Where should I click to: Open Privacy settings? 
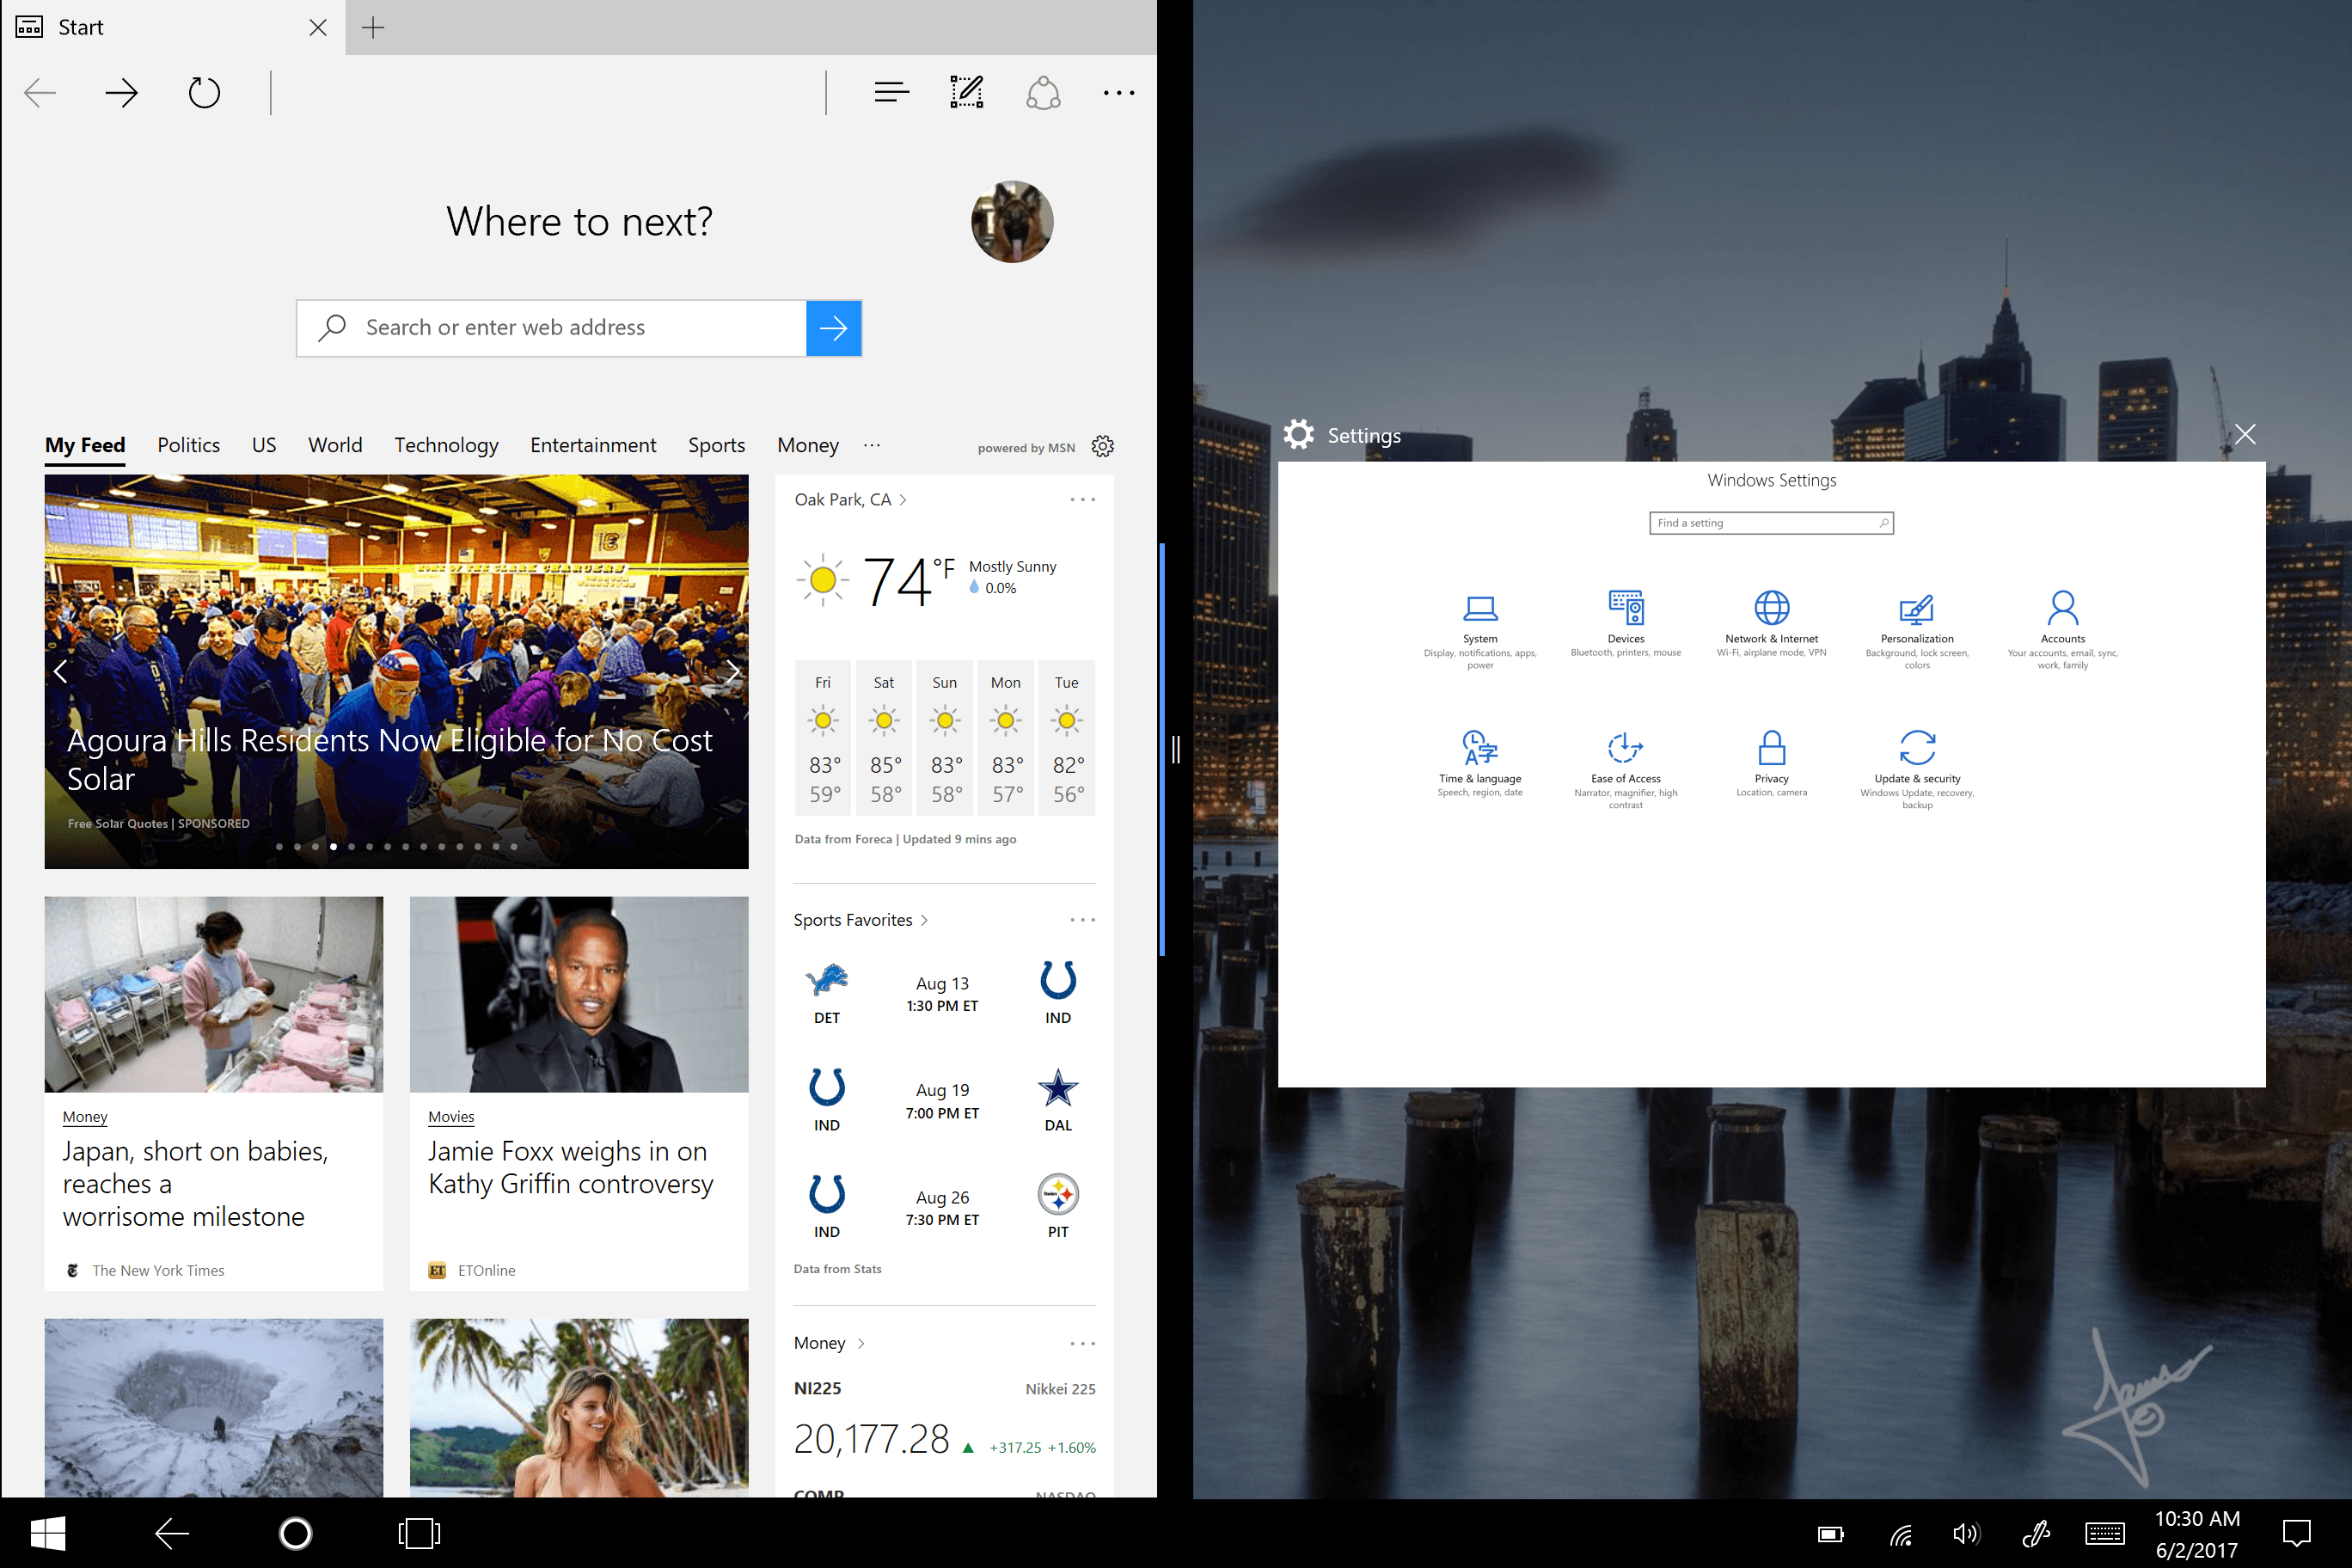click(1771, 763)
